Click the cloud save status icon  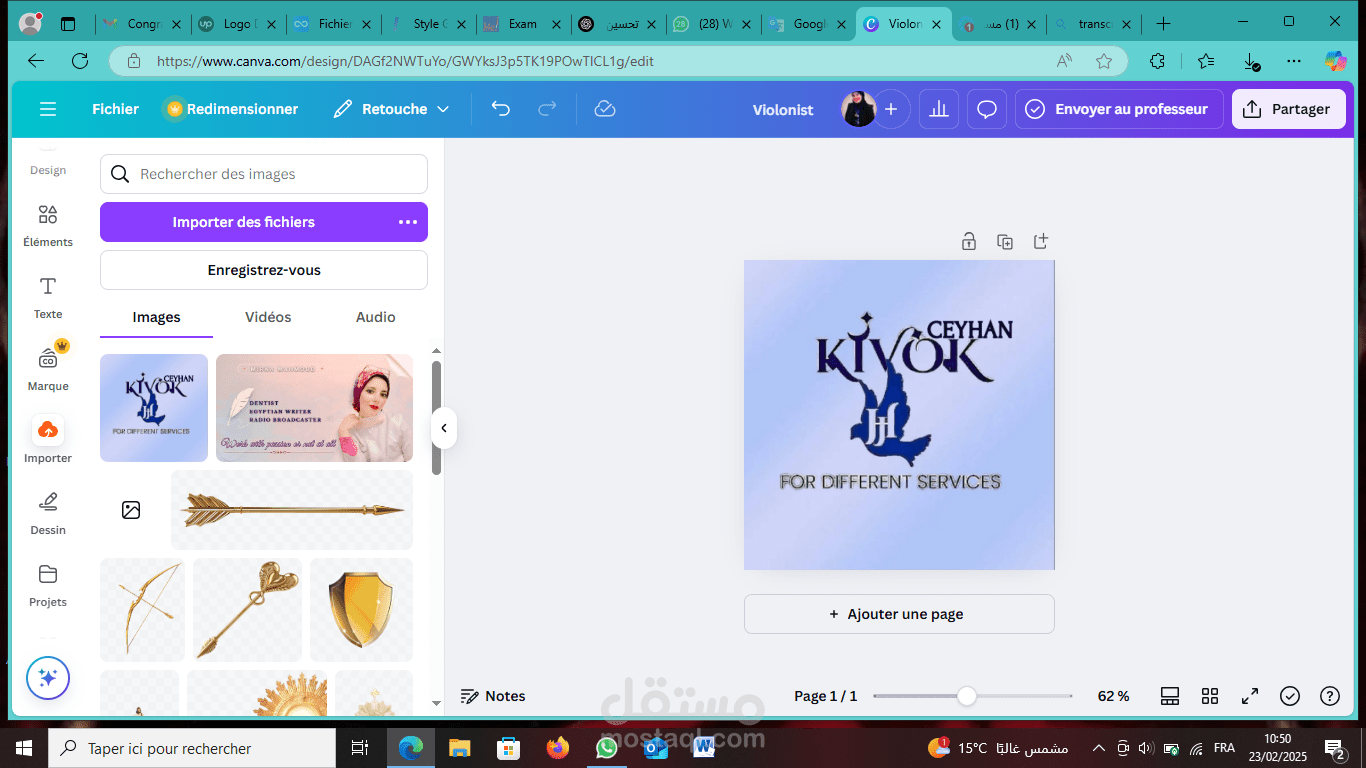click(x=604, y=109)
